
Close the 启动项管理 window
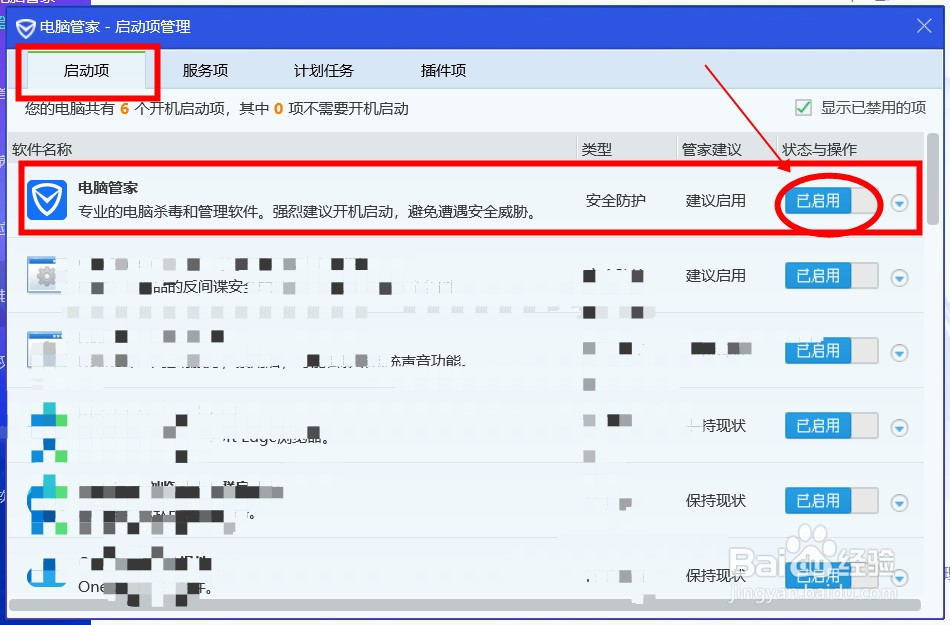point(924,25)
